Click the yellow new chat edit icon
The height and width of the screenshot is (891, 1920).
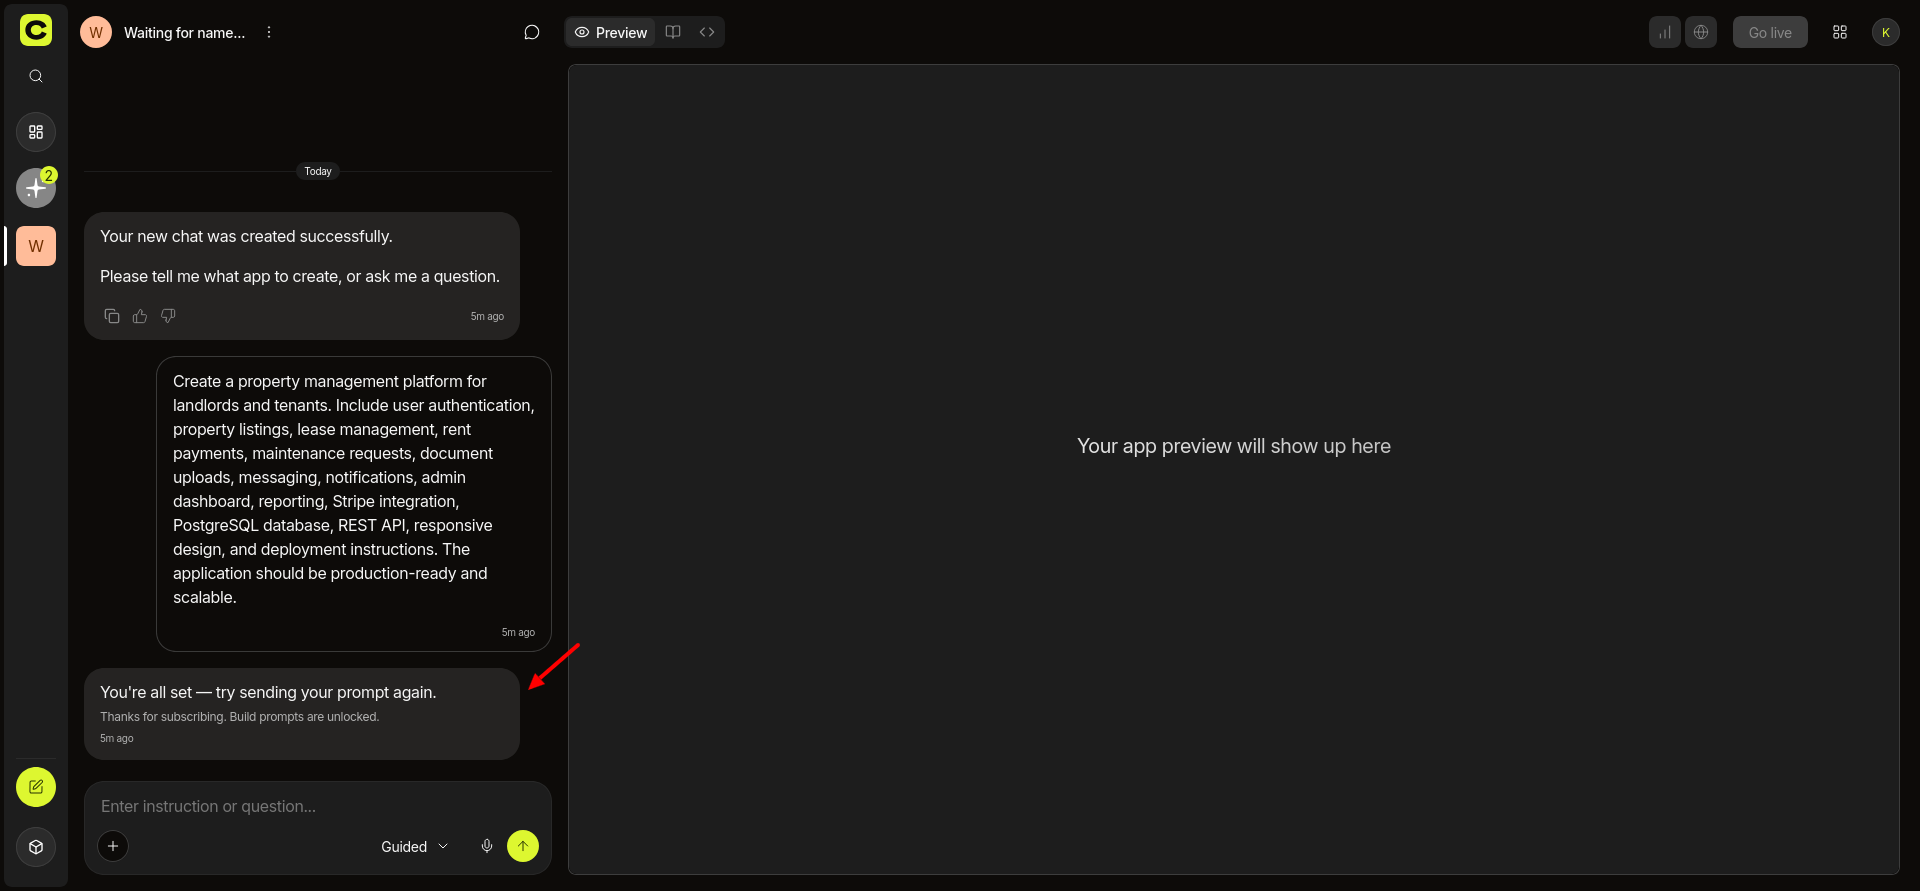[36, 787]
